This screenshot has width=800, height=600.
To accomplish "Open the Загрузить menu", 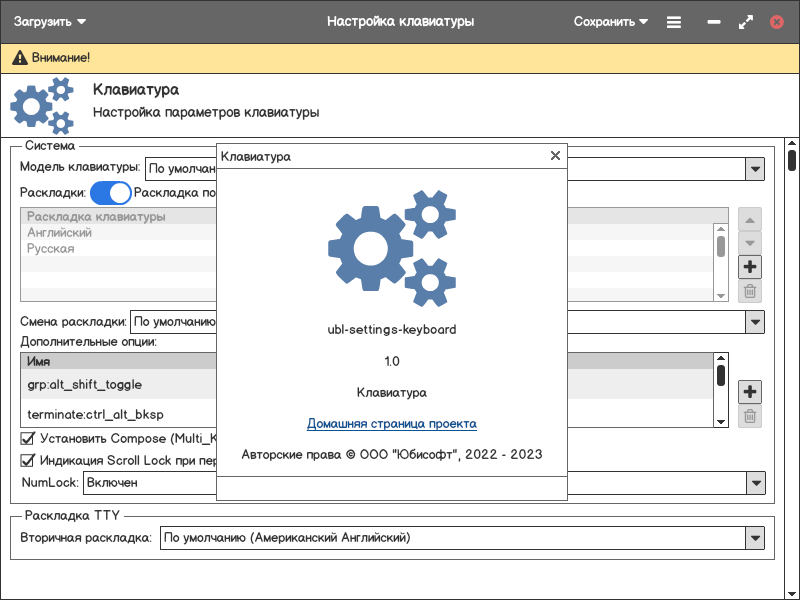I will [x=50, y=21].
